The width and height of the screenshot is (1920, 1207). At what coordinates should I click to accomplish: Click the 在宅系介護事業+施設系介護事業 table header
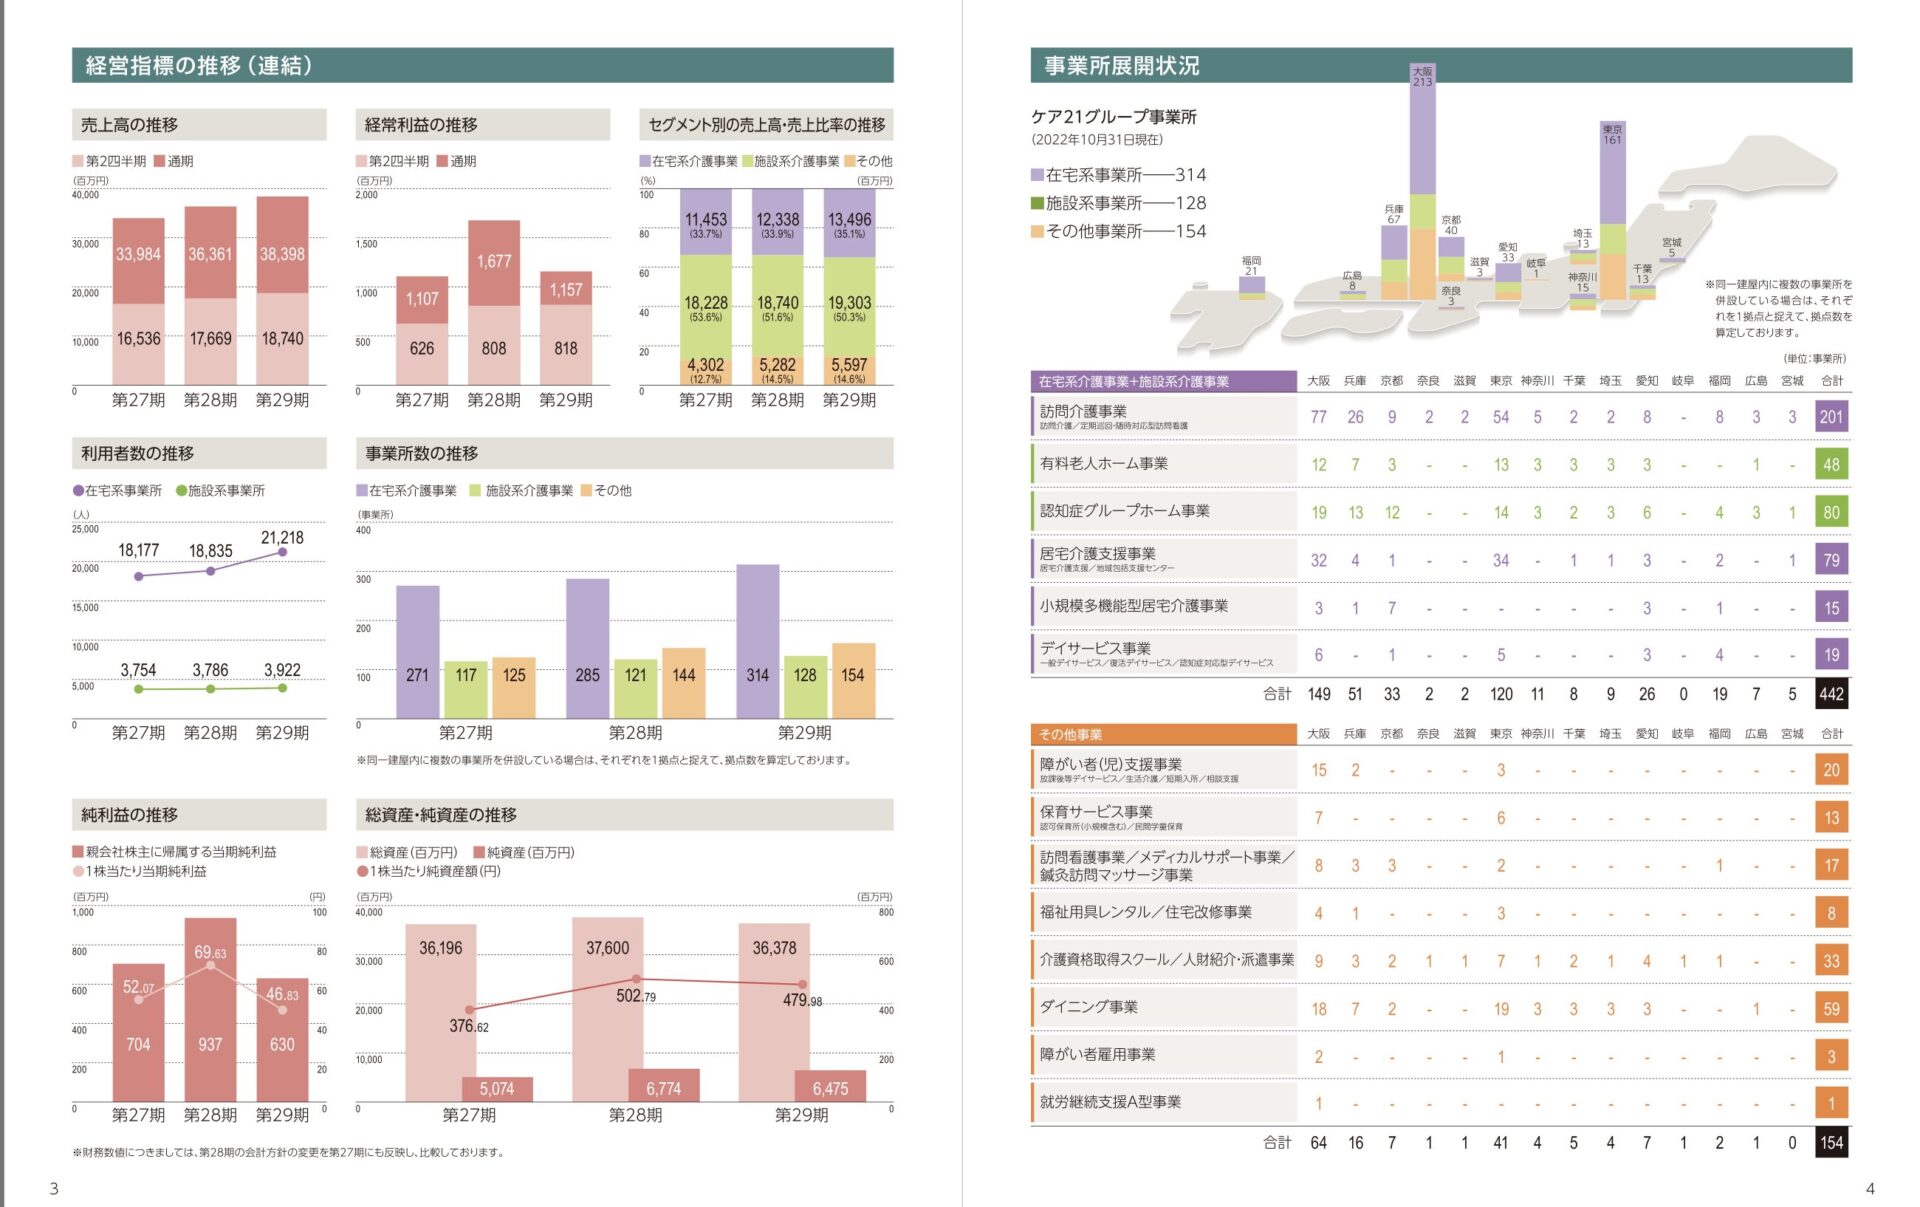pos(1164,381)
